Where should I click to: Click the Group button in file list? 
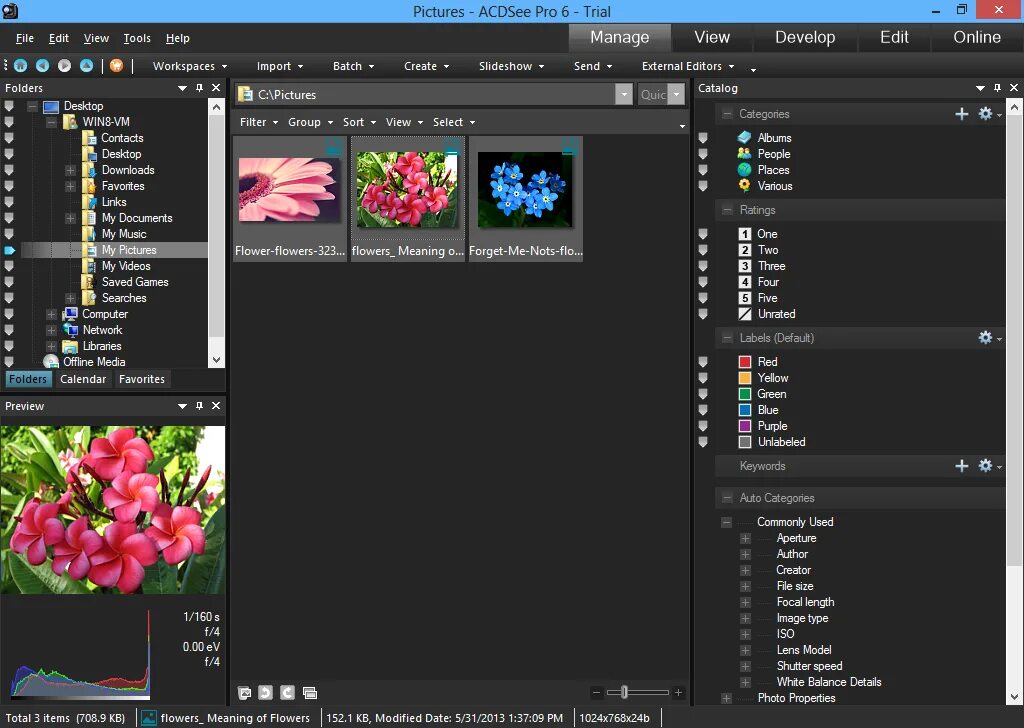[x=310, y=122]
